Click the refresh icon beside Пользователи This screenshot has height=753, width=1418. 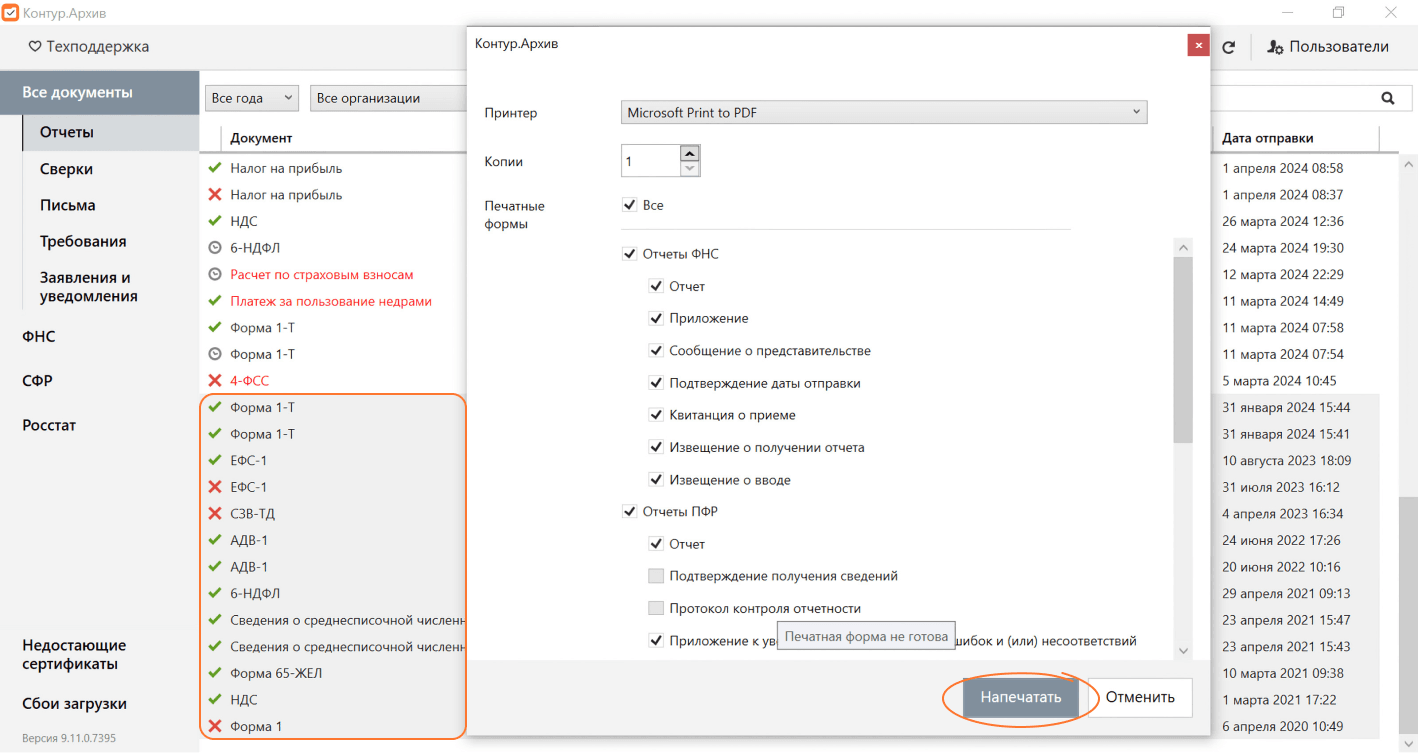1229,47
